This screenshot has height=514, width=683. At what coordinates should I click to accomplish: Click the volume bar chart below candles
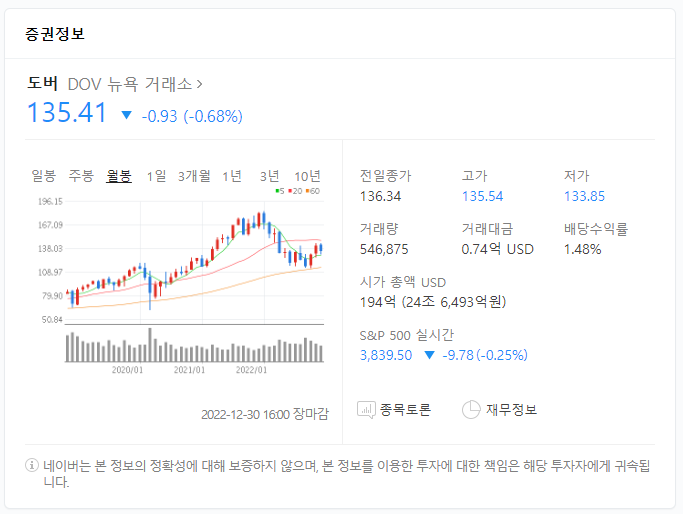194,344
